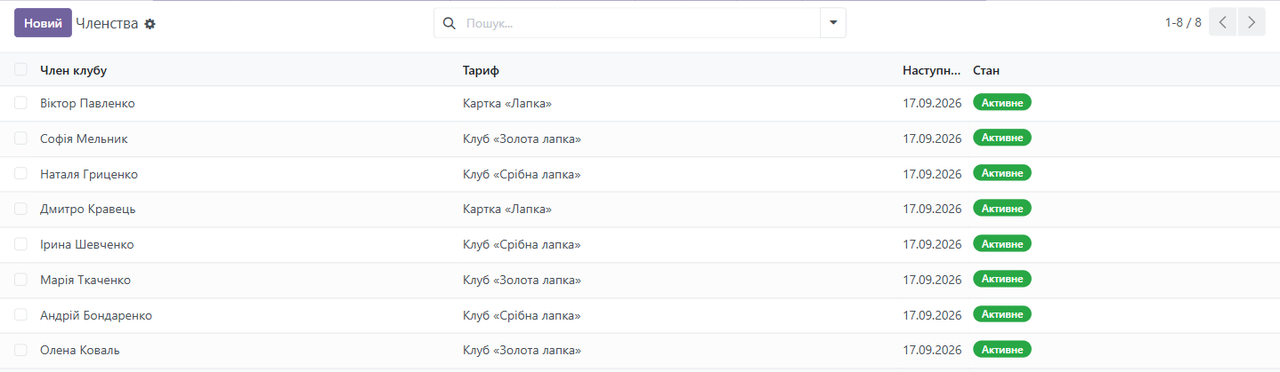1280x372 pixels.
Task: Click Картка «Лапка» tariff in Віктор Павленко row
Action: pos(507,103)
